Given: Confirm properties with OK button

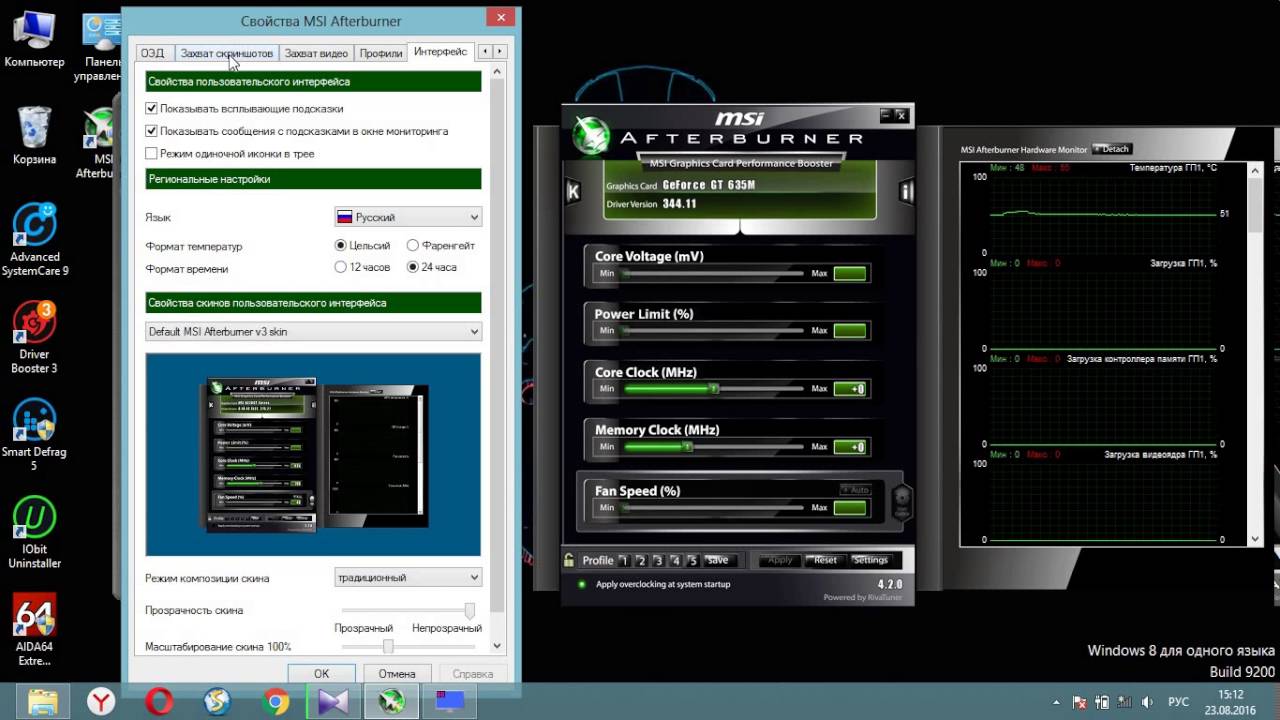Looking at the screenshot, I should 321,673.
